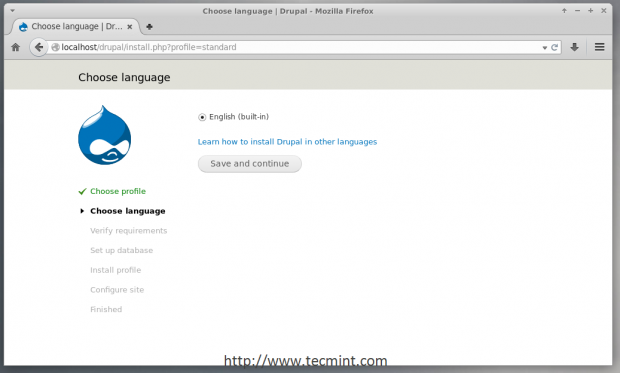
Task: Maximize the Firefox window with plus button
Action: (x=590, y=11)
